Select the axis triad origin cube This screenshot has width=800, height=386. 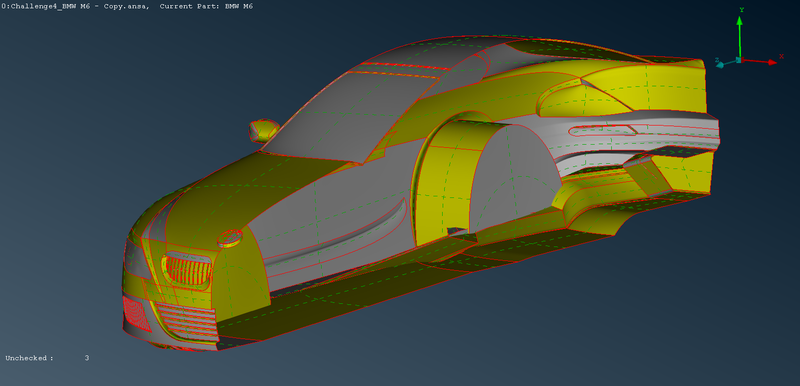(739, 60)
